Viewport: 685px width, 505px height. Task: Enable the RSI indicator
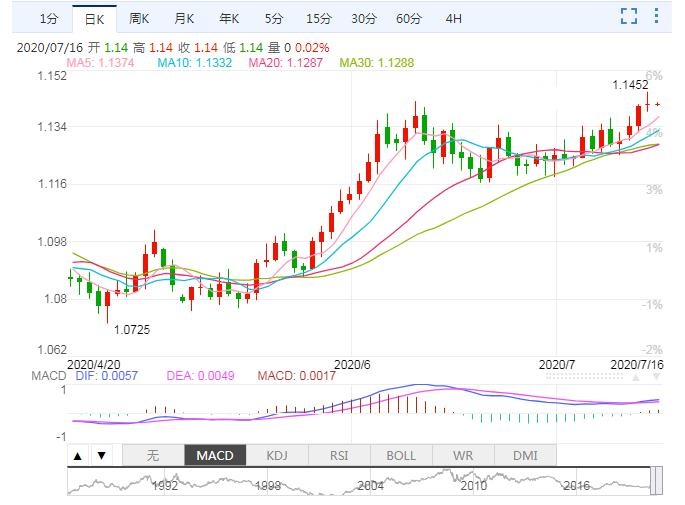pos(339,455)
